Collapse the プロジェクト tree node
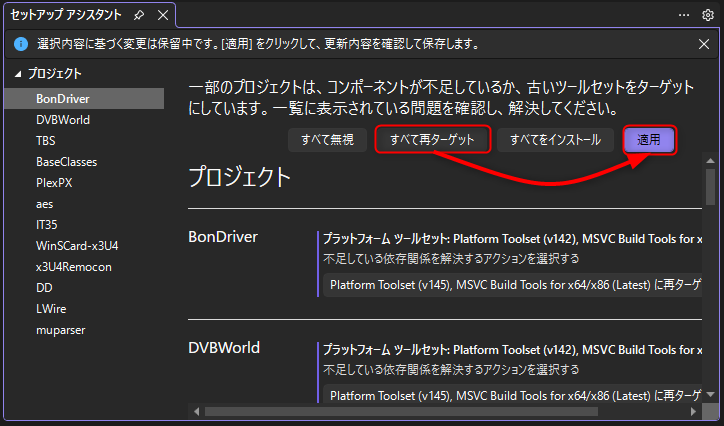This screenshot has width=724, height=426. click(17, 74)
